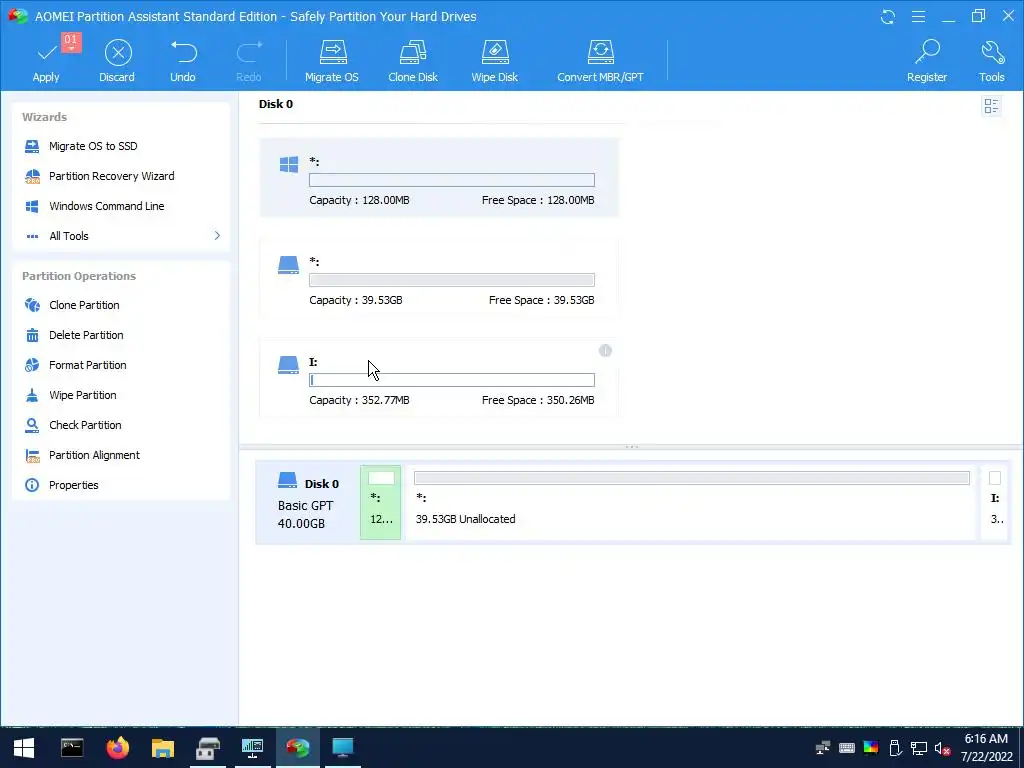Click the network tray icon
This screenshot has width=1024, height=768.
[919, 748]
